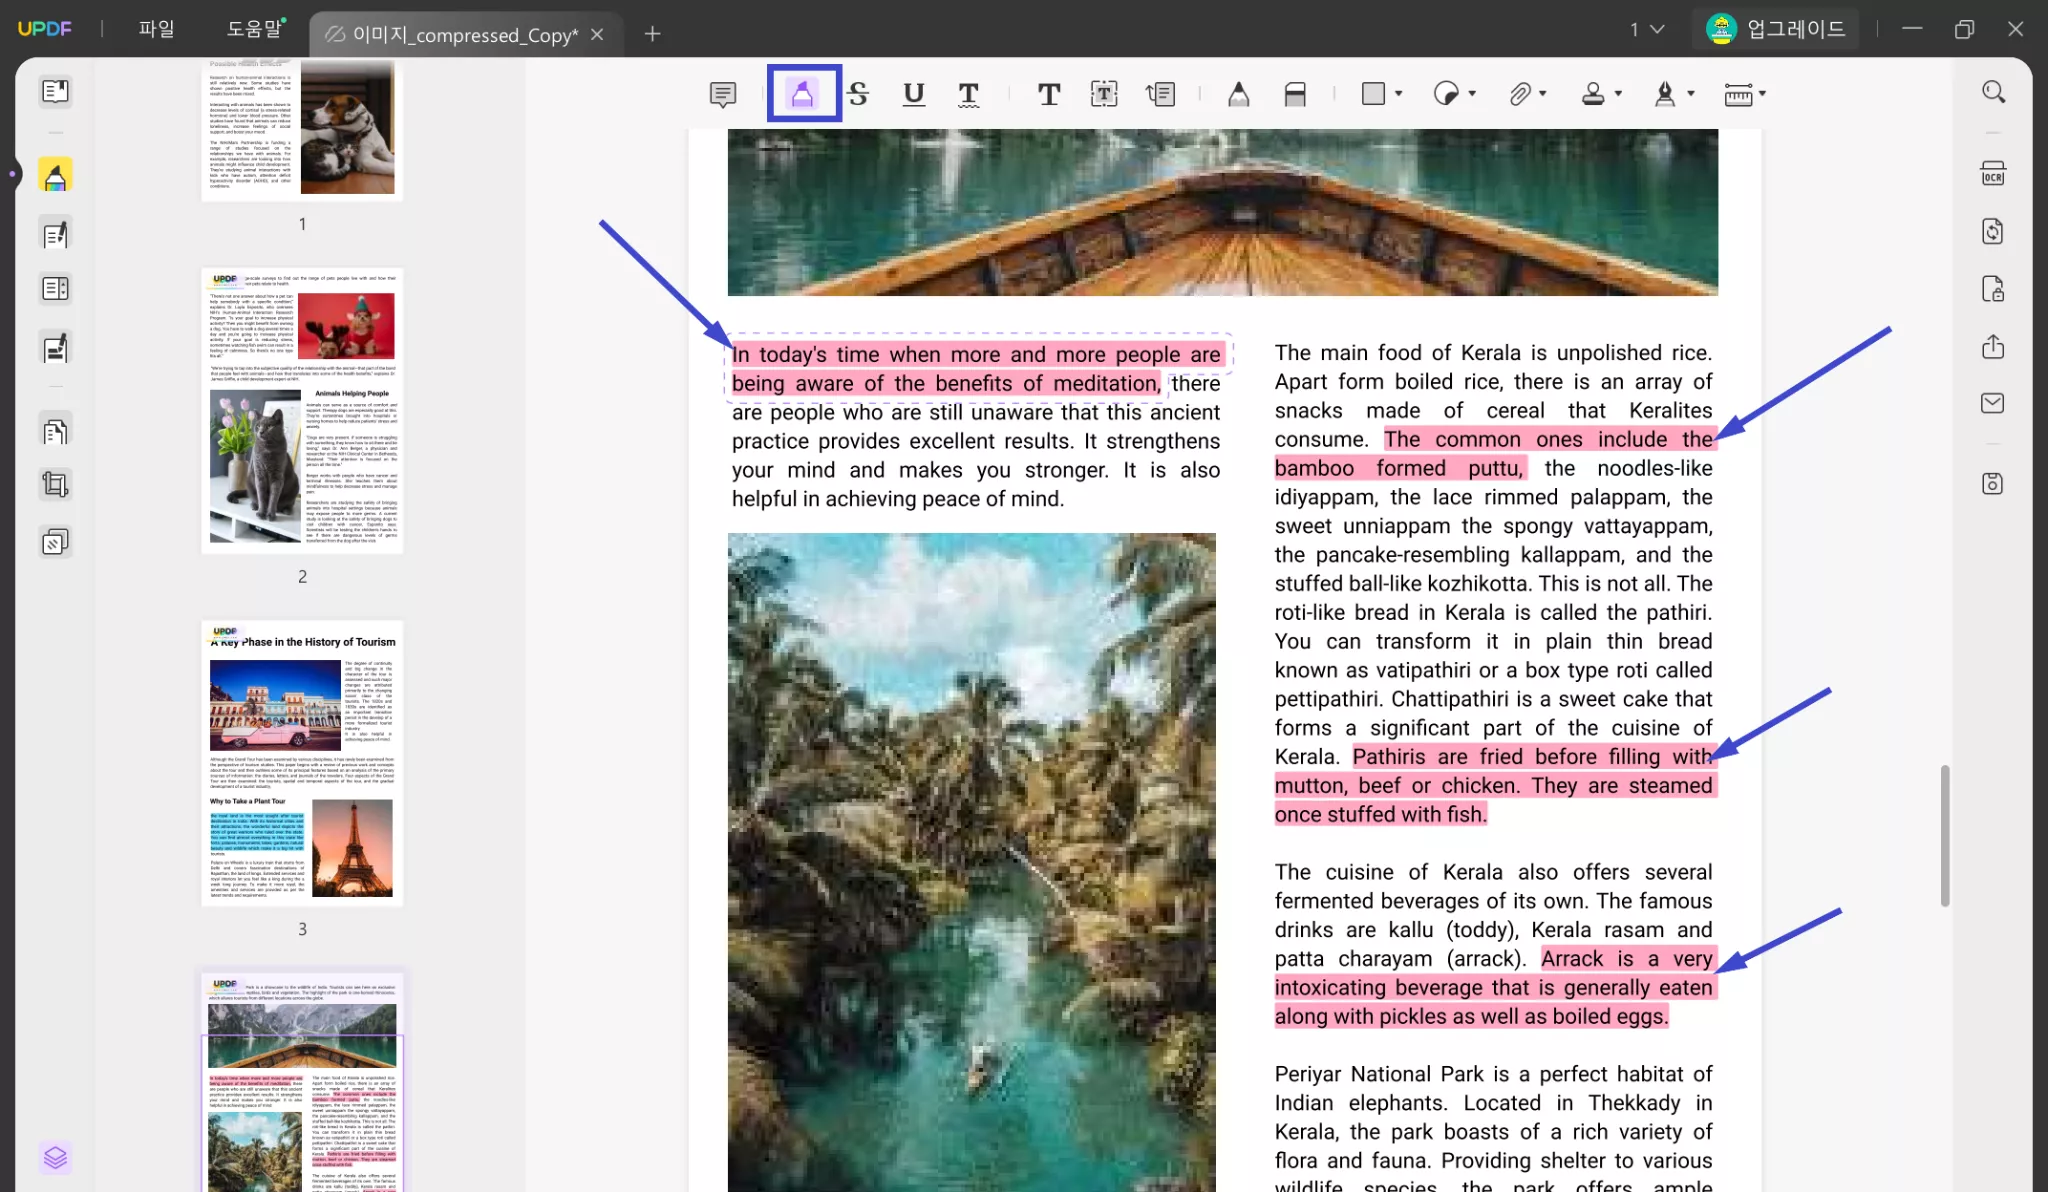Run OCR text recognition
2048x1192 pixels.
pyautogui.click(x=1993, y=174)
